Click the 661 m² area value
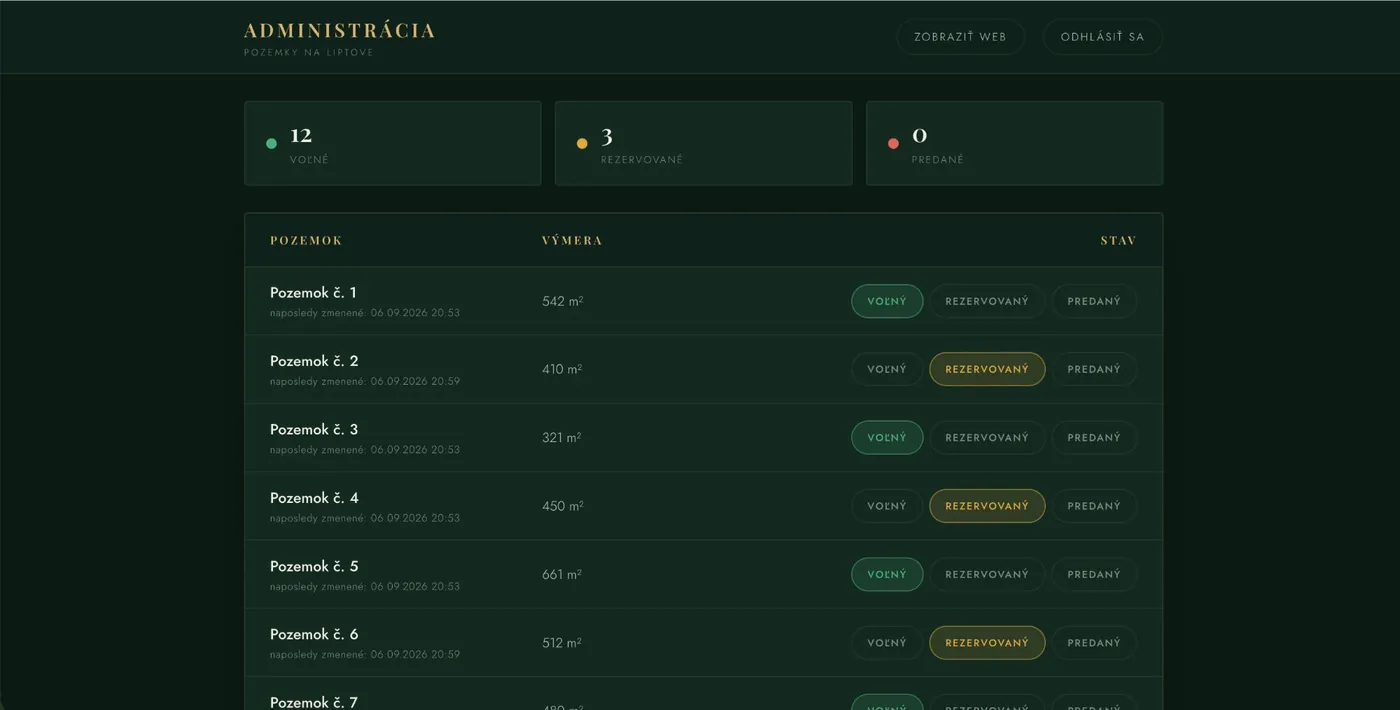Viewport: 1400px width, 710px height. (x=562, y=574)
